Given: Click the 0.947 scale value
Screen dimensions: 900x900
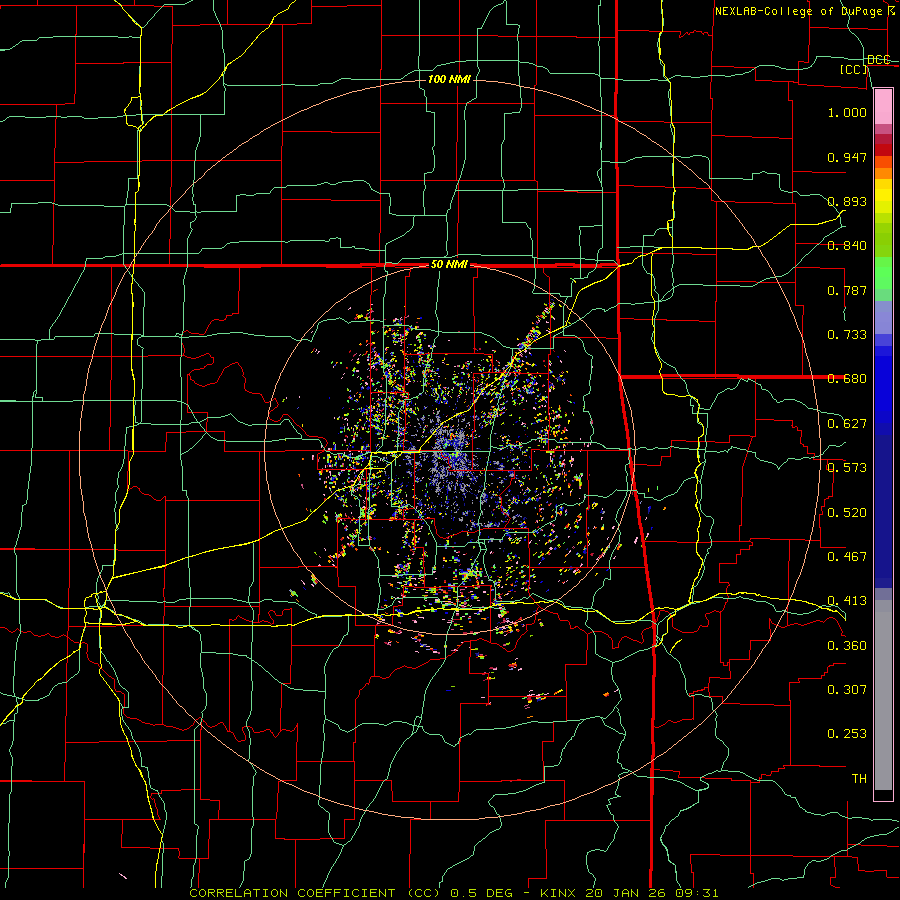Looking at the screenshot, I should tap(847, 157).
